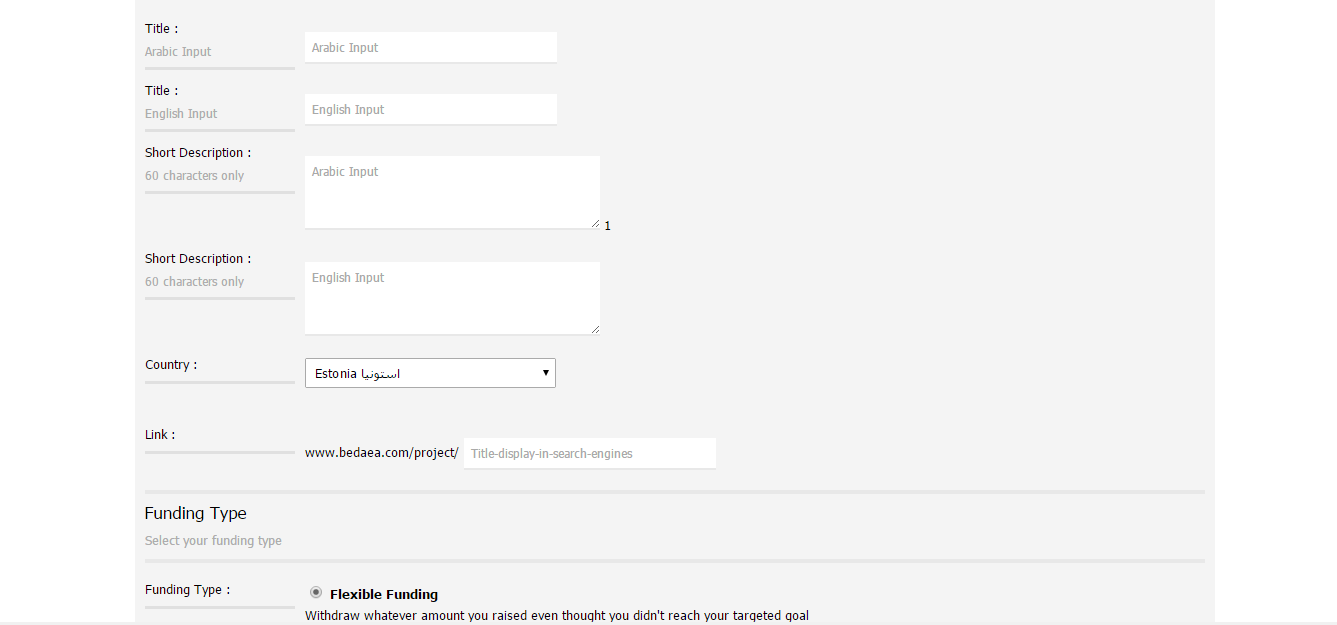The width and height of the screenshot is (1337, 625).
Task: Click the resize grip of Arabic description textarea
Action: (595, 223)
